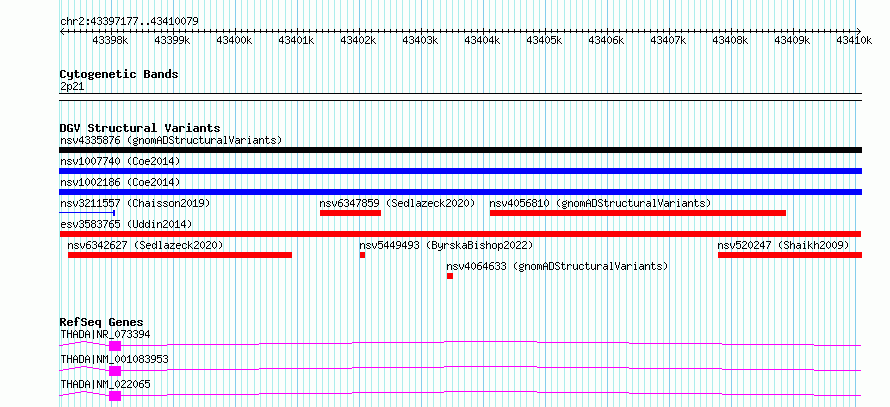Click the esv3583765 (Uddin2014) label

126,224
